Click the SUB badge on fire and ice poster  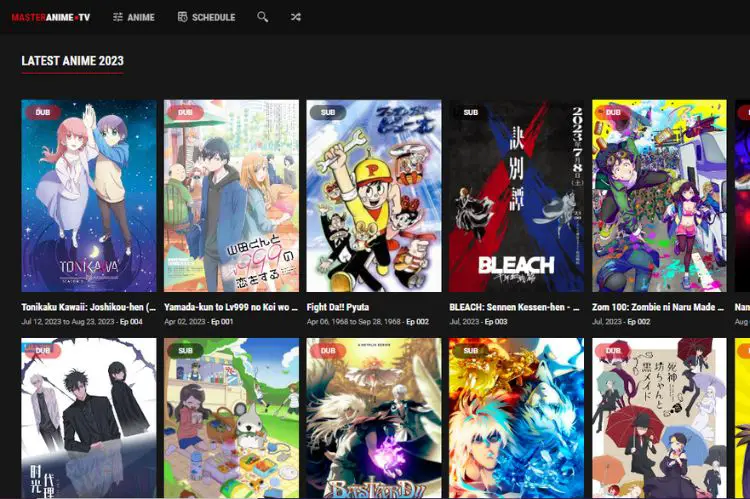[471, 351]
